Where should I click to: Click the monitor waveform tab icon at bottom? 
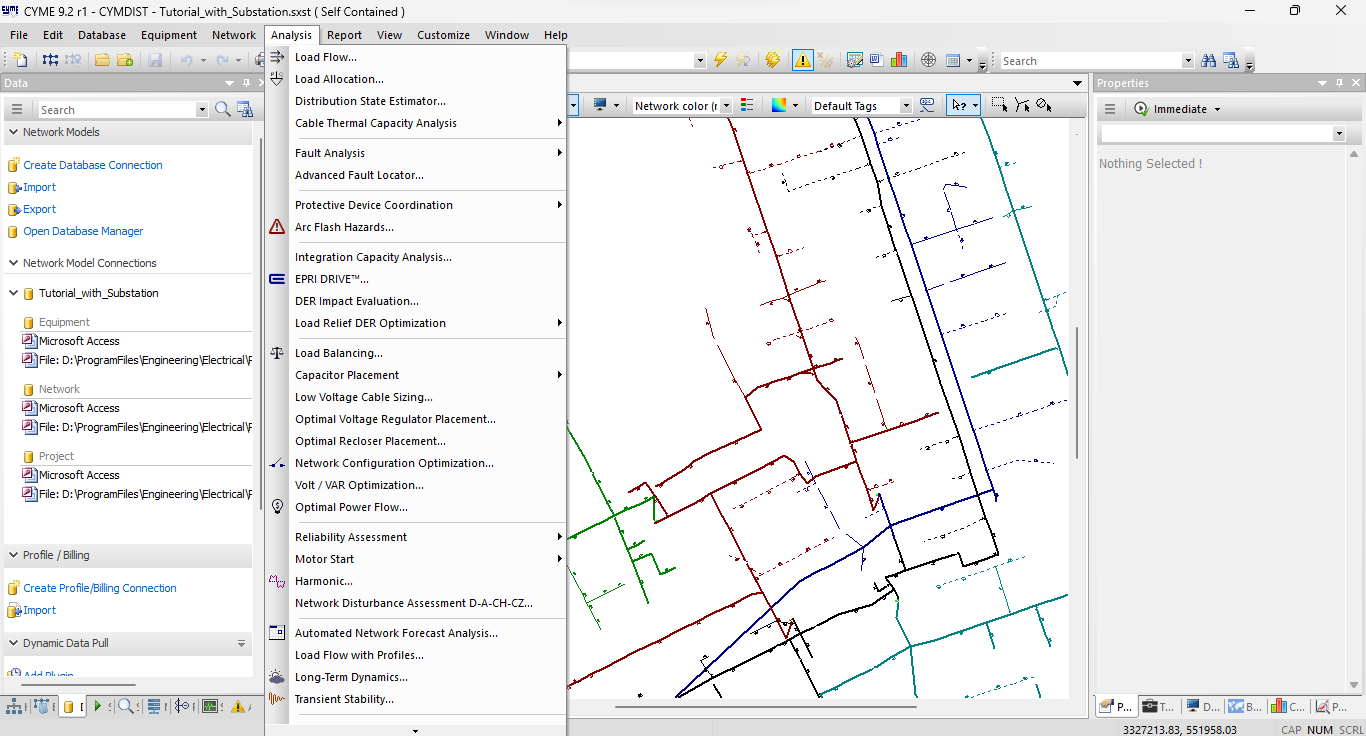click(x=210, y=706)
